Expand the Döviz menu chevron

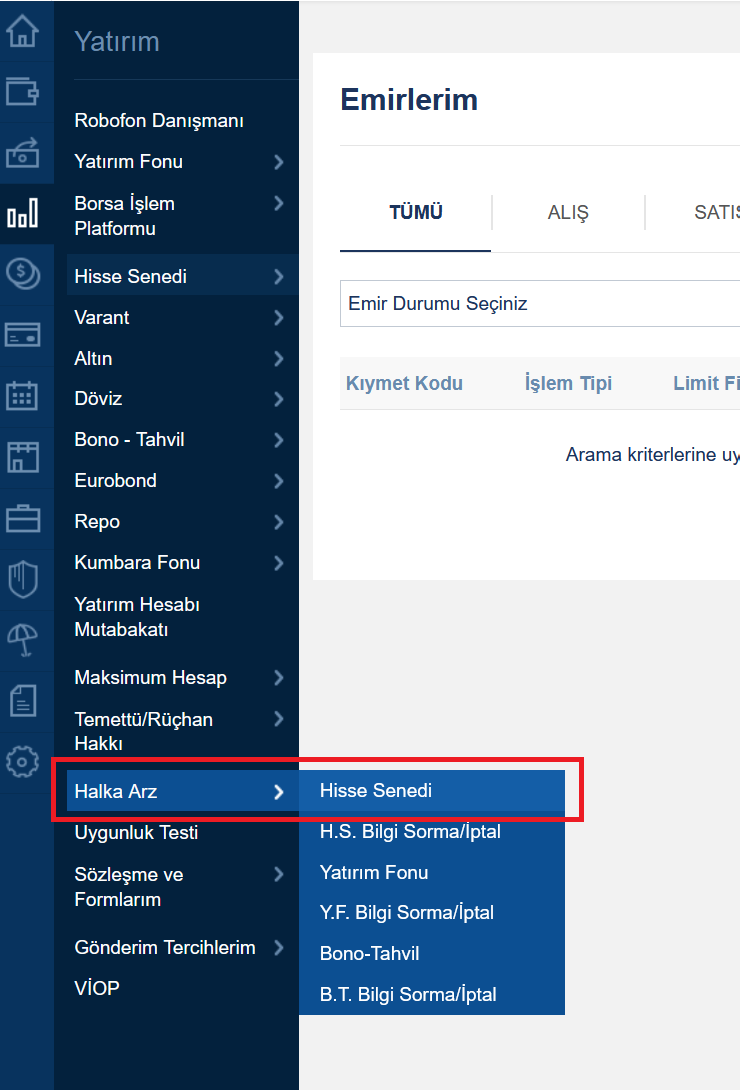278,399
